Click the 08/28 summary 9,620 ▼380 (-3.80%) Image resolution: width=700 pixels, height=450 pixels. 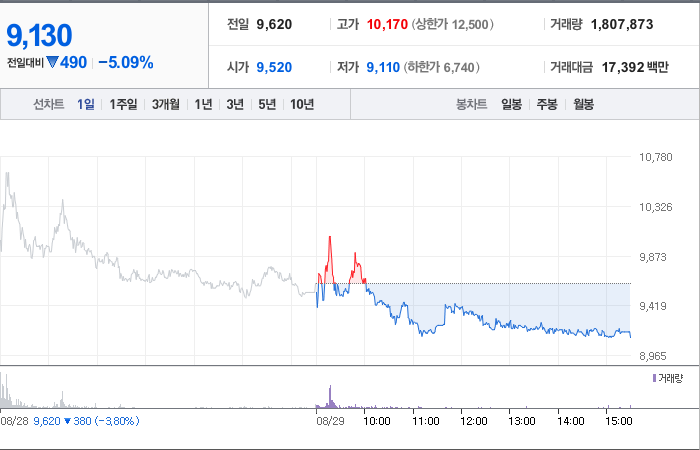[x=86, y=421]
